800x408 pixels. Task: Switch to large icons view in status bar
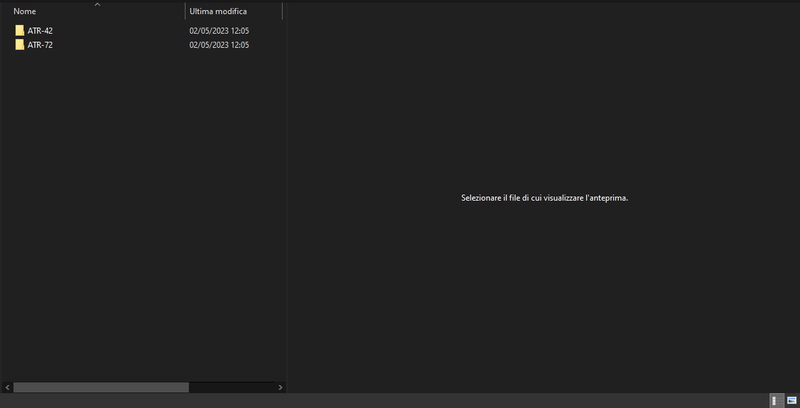click(x=791, y=400)
